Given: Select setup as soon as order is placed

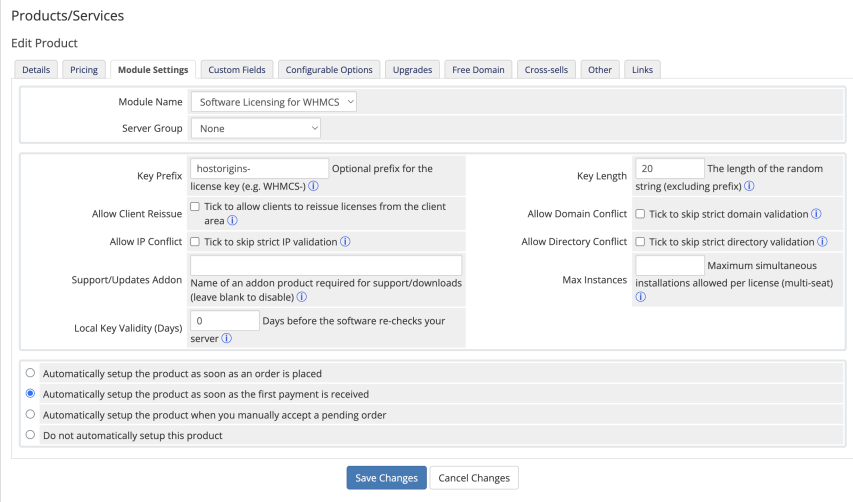Looking at the screenshot, I should click(30, 373).
